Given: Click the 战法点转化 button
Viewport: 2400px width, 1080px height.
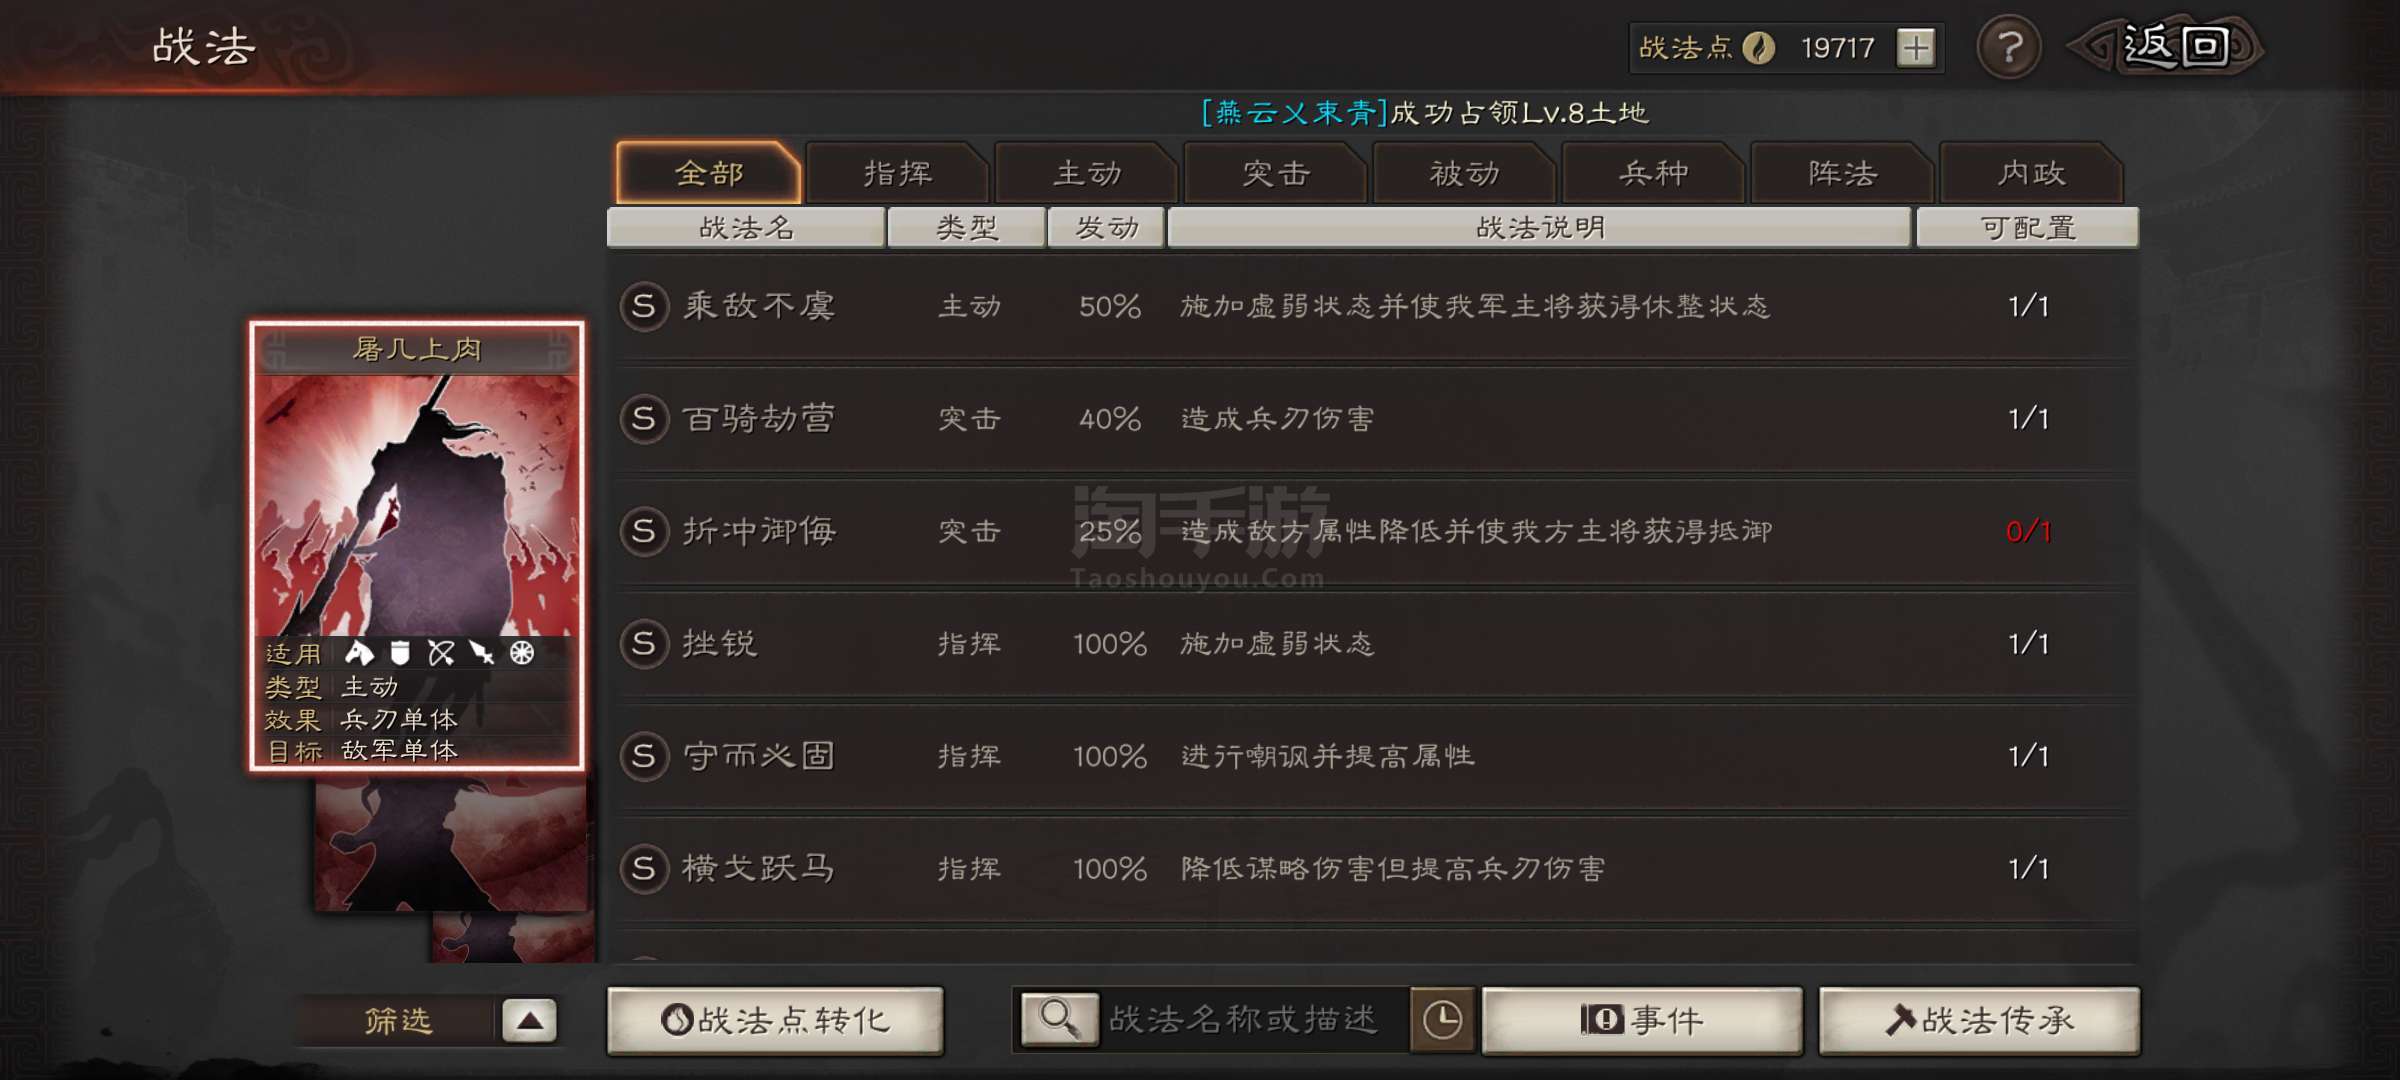Looking at the screenshot, I should 775,1020.
